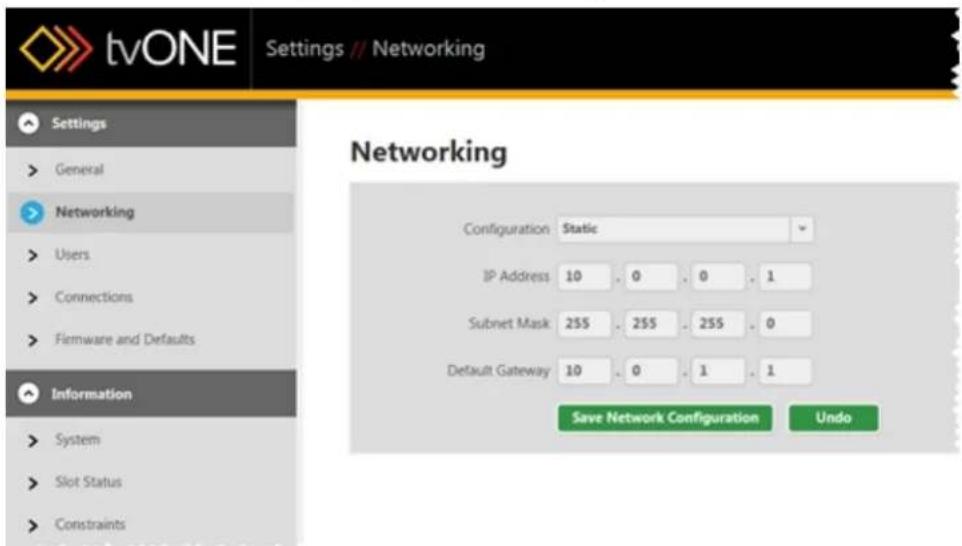The image size is (962, 546).
Task: Open the Constraints information page
Action: pyautogui.click(x=90, y=524)
